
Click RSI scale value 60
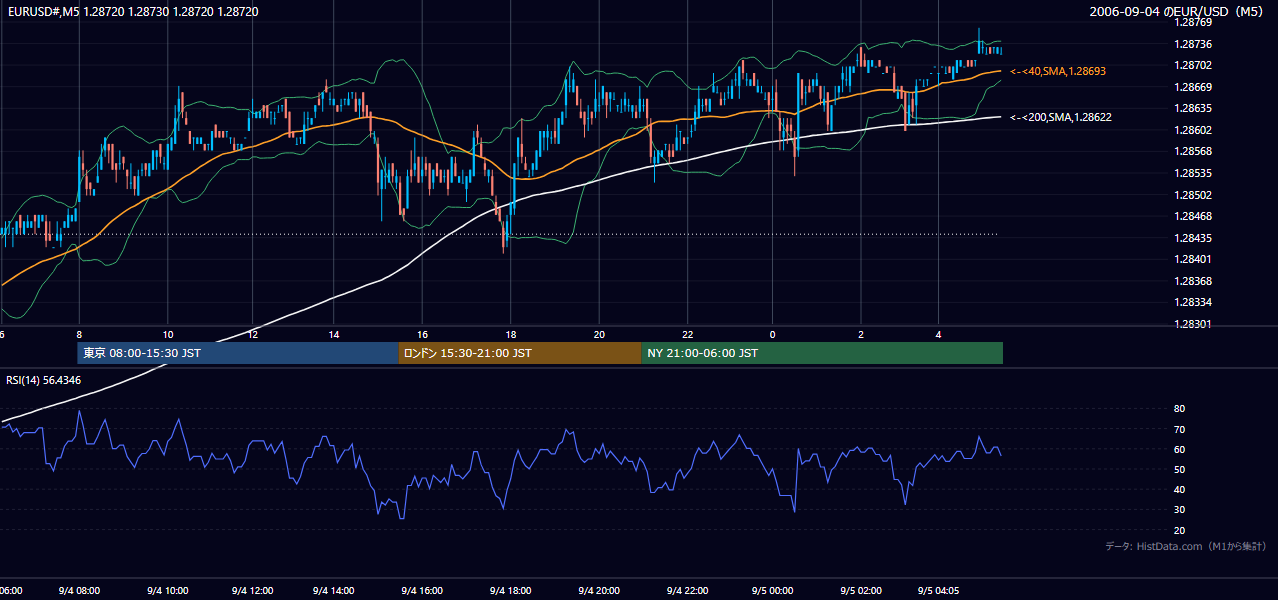click(x=1179, y=449)
